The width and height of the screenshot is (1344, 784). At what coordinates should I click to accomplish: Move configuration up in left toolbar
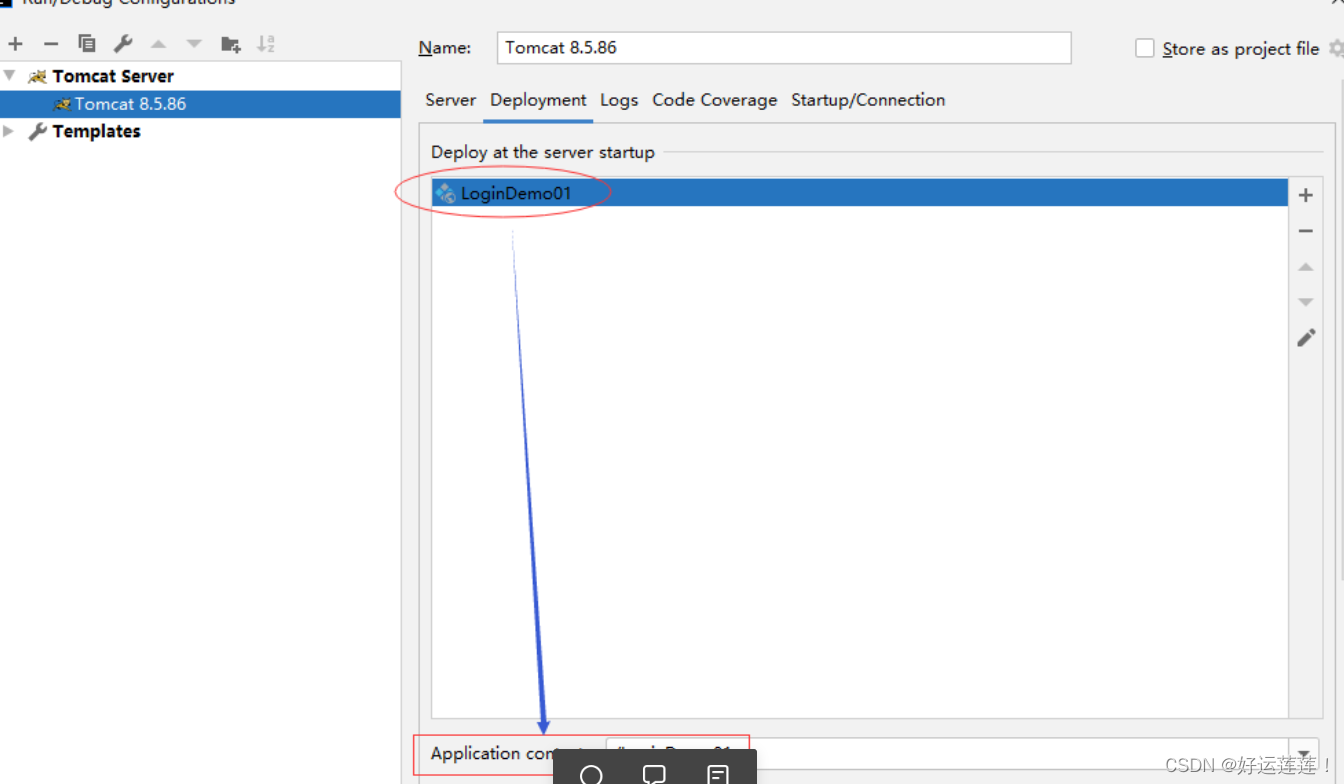158,44
